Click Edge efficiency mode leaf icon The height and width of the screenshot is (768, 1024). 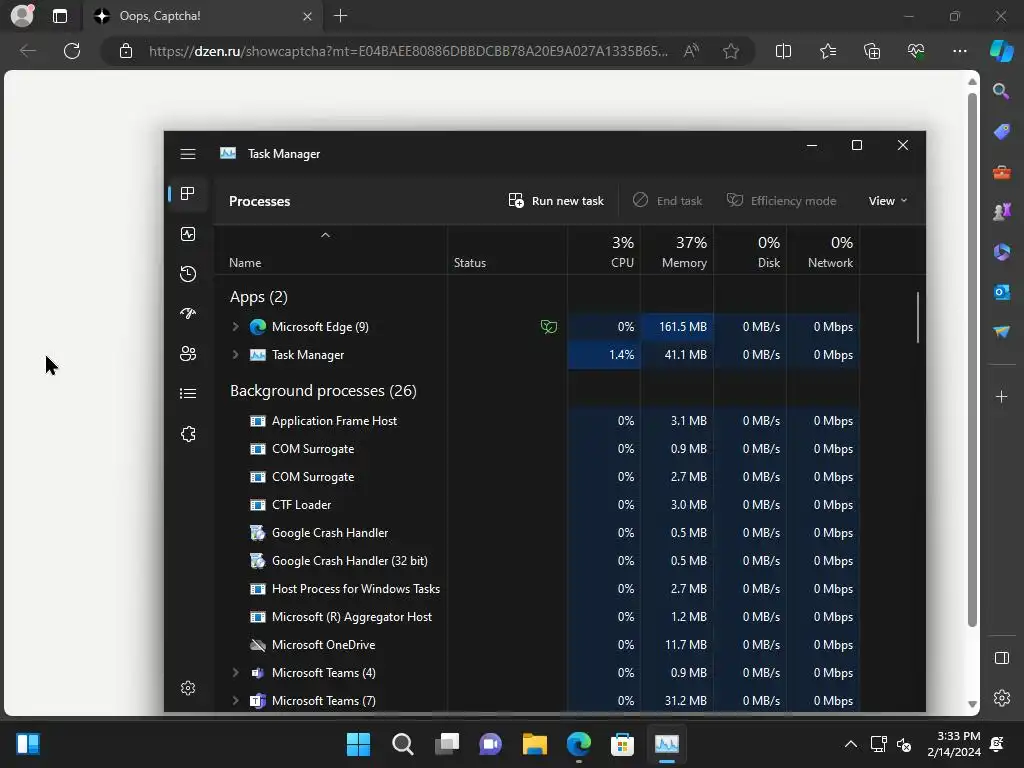click(x=549, y=327)
